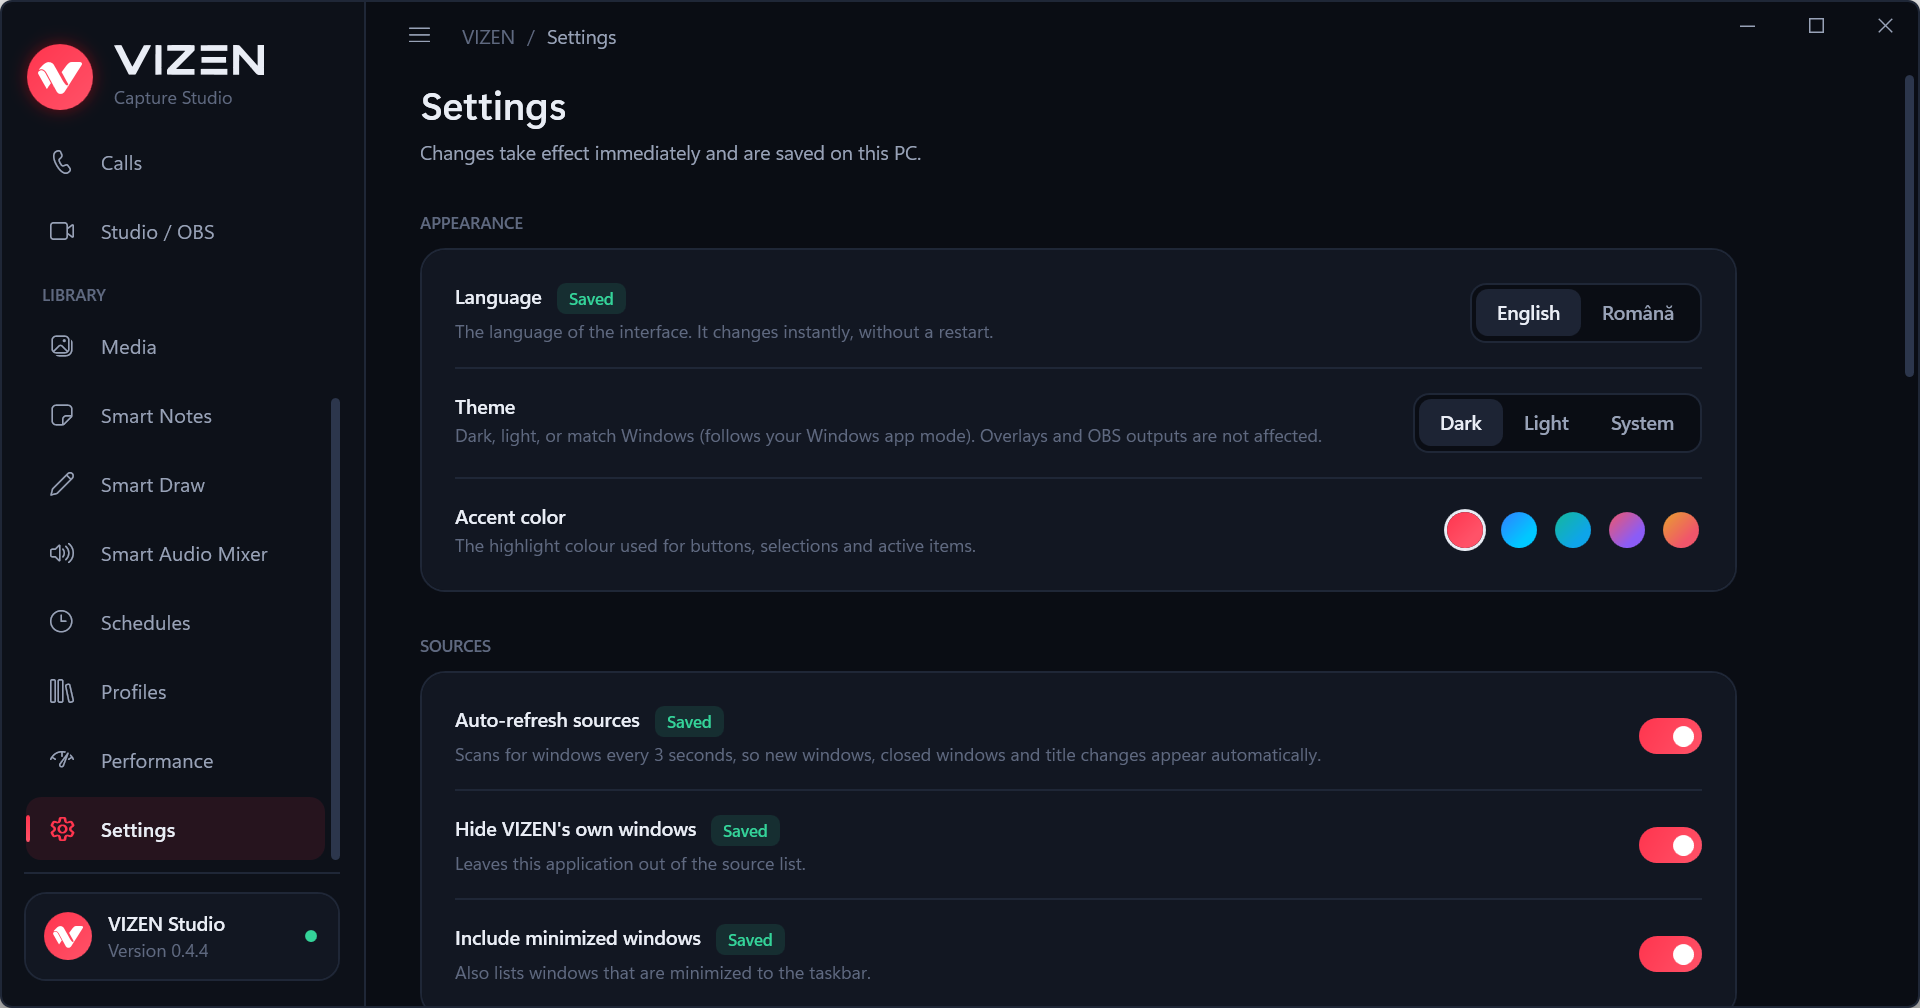The height and width of the screenshot is (1008, 1920).
Task: Toggle Include minimized windows switch
Action: 1670,954
